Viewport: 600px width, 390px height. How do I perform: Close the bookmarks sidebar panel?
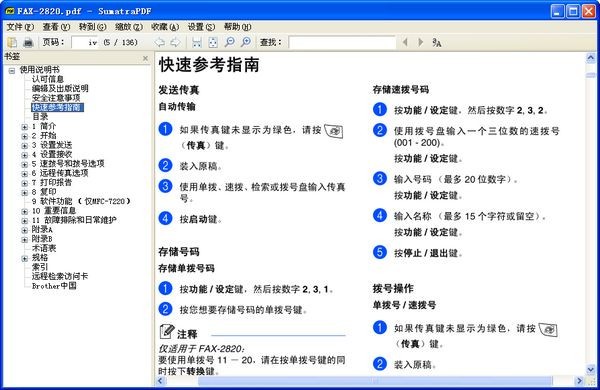145,58
